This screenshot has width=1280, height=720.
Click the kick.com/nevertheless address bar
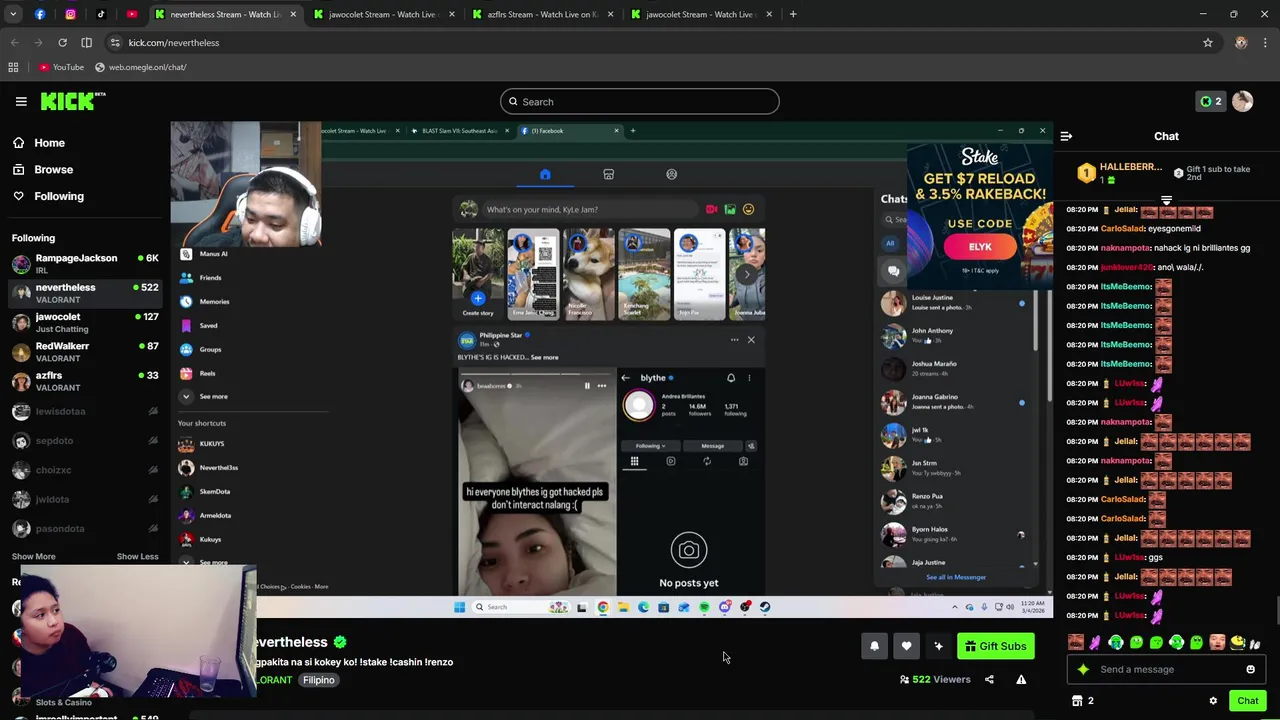coord(173,43)
